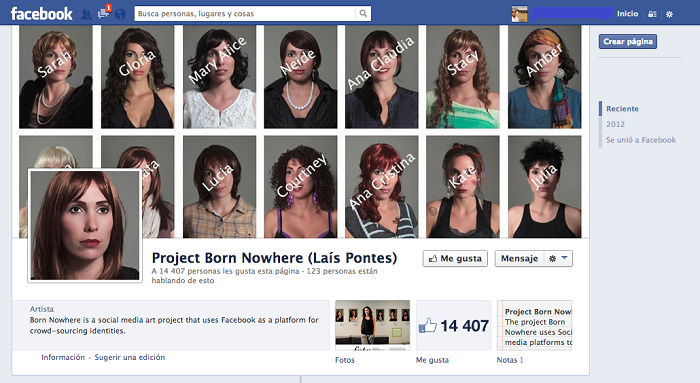
Task: Select Reciente in timeline navigation
Action: (x=622, y=108)
